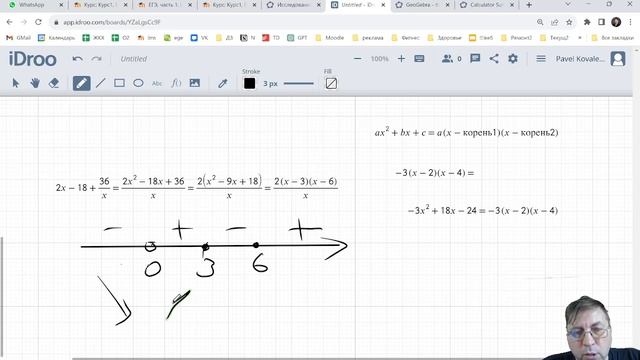Open Chrome three-dot menu
This screenshot has width=640, height=360.
(630, 22)
